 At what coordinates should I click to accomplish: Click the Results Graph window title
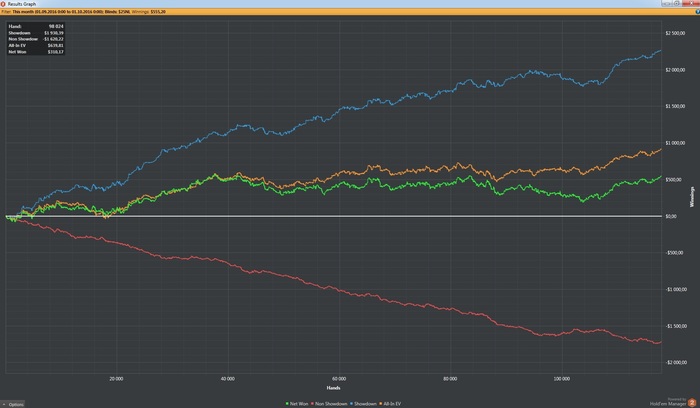pos(22,4)
